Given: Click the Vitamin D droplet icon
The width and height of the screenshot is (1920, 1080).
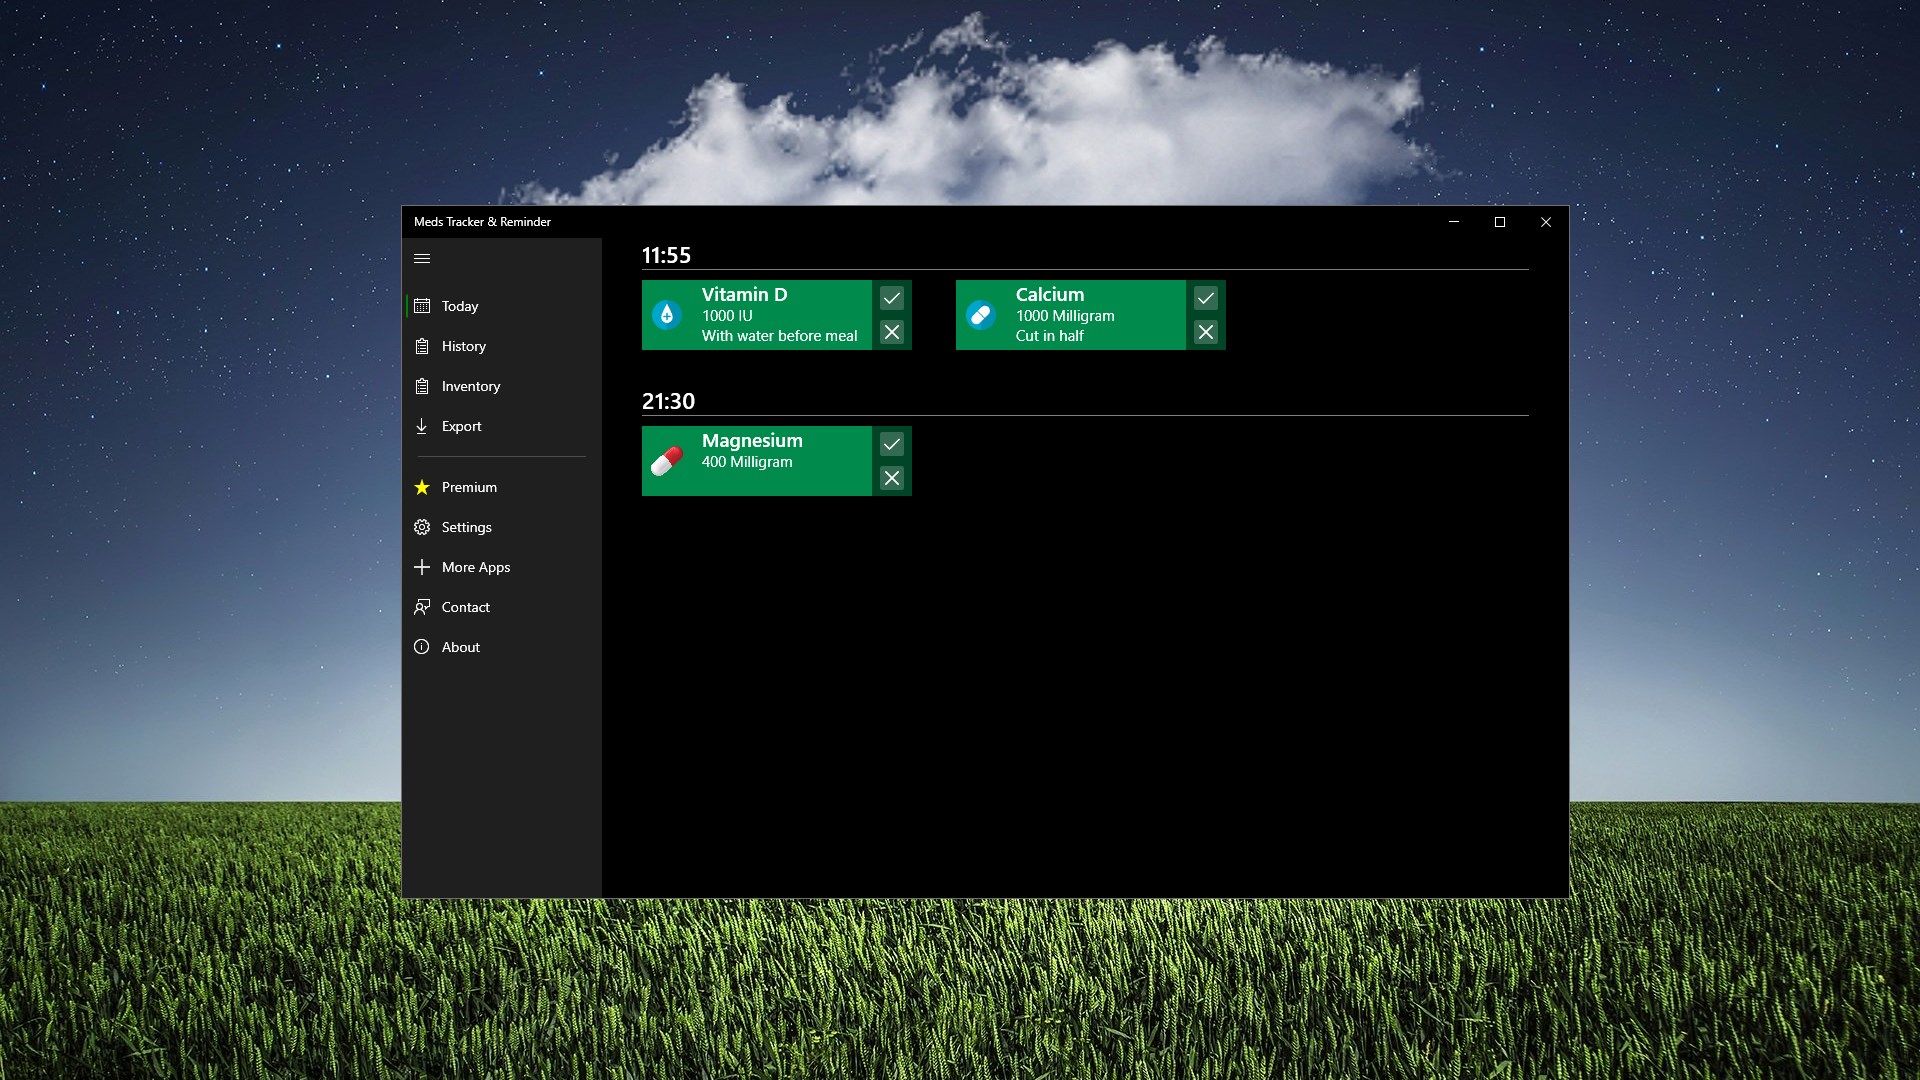Looking at the screenshot, I should [x=667, y=315].
